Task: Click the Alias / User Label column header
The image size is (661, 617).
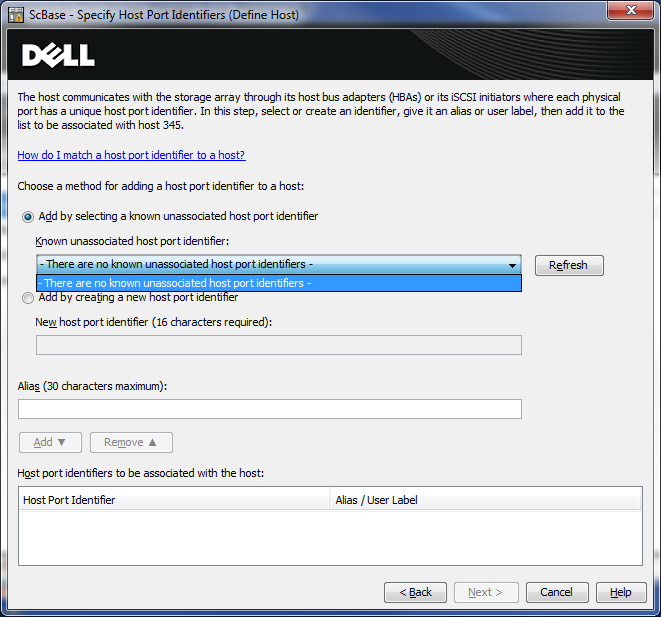Action: [485, 499]
